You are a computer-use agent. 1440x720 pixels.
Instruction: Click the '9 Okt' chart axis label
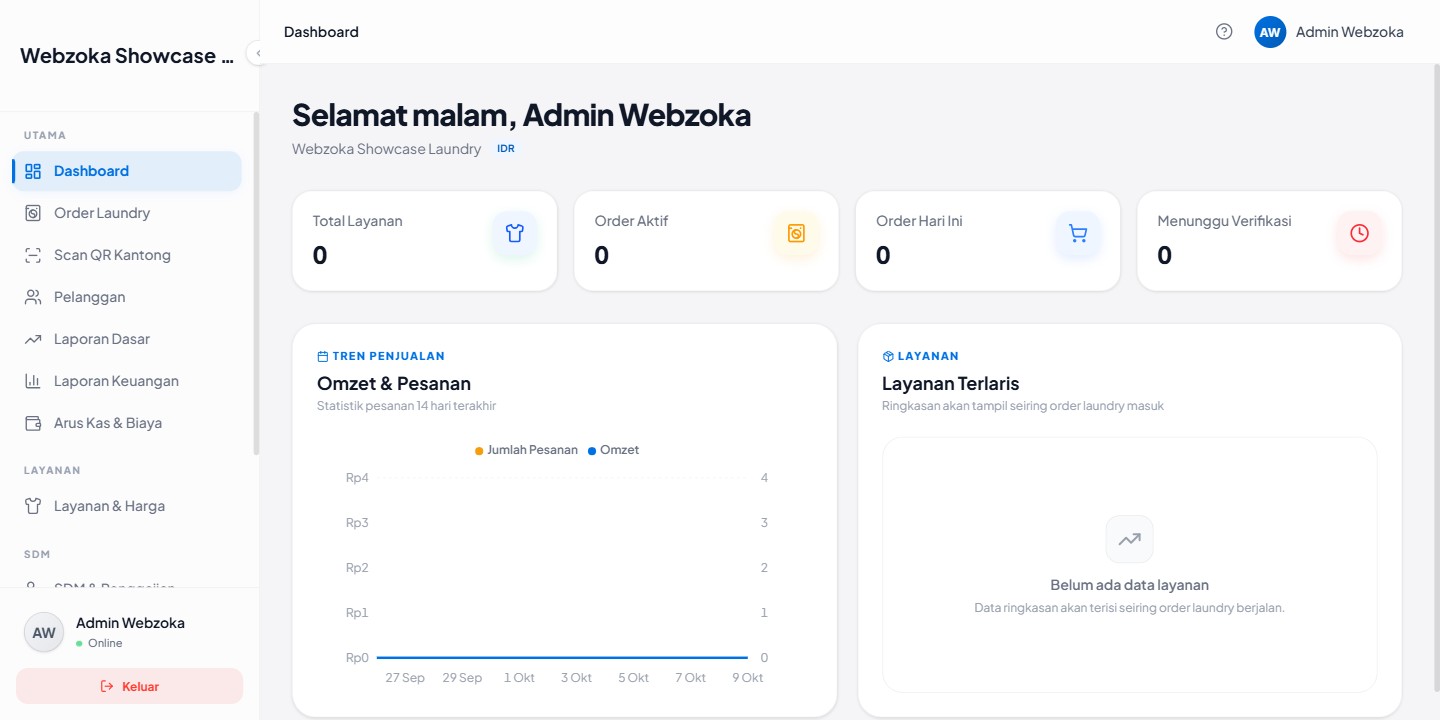[746, 678]
